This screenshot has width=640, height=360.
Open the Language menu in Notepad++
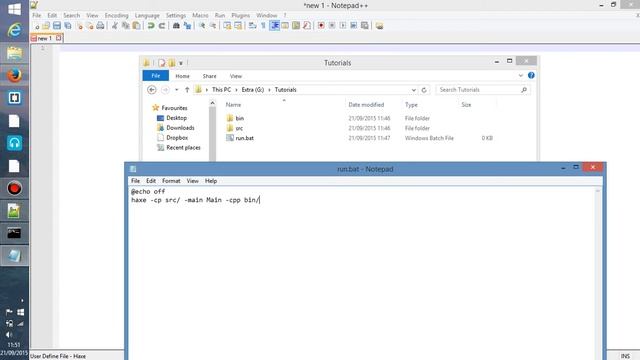pos(147,15)
